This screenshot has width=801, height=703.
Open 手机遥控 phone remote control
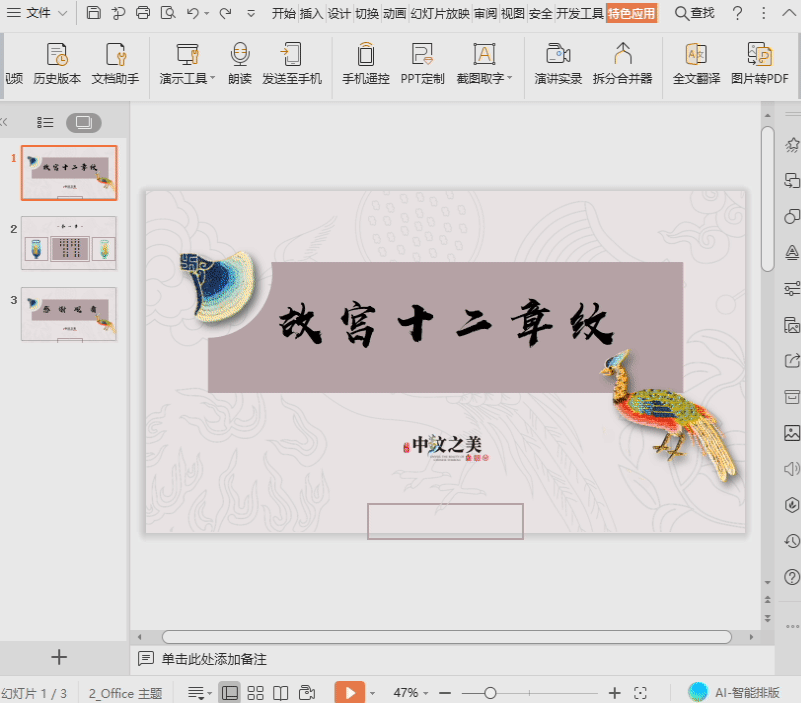coord(366,64)
